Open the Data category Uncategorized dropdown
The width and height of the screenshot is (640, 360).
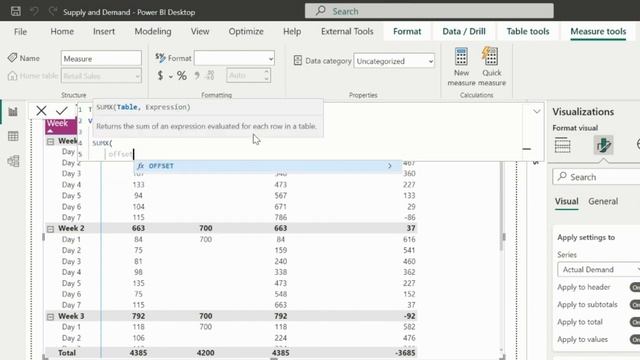tap(394, 61)
